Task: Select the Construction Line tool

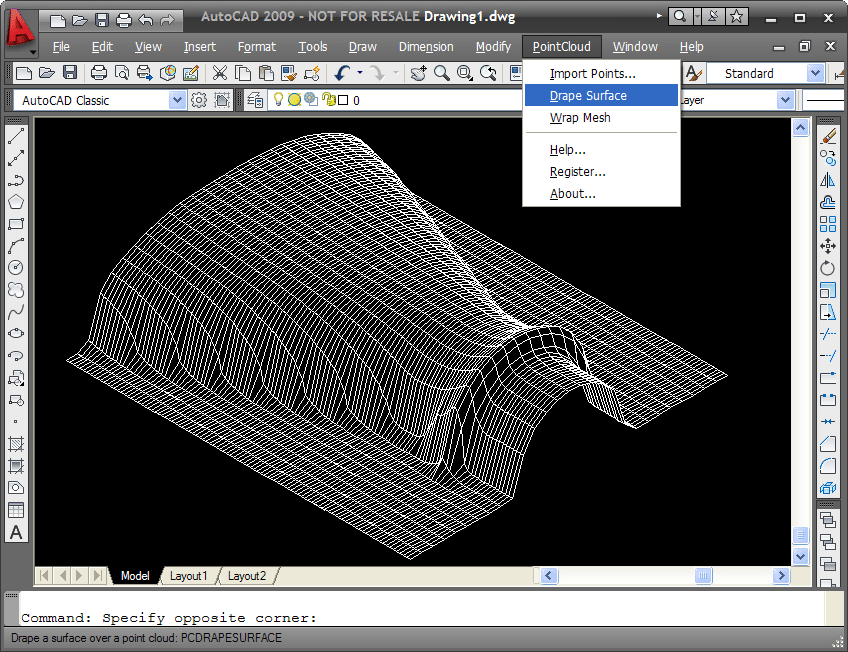Action: 16,158
